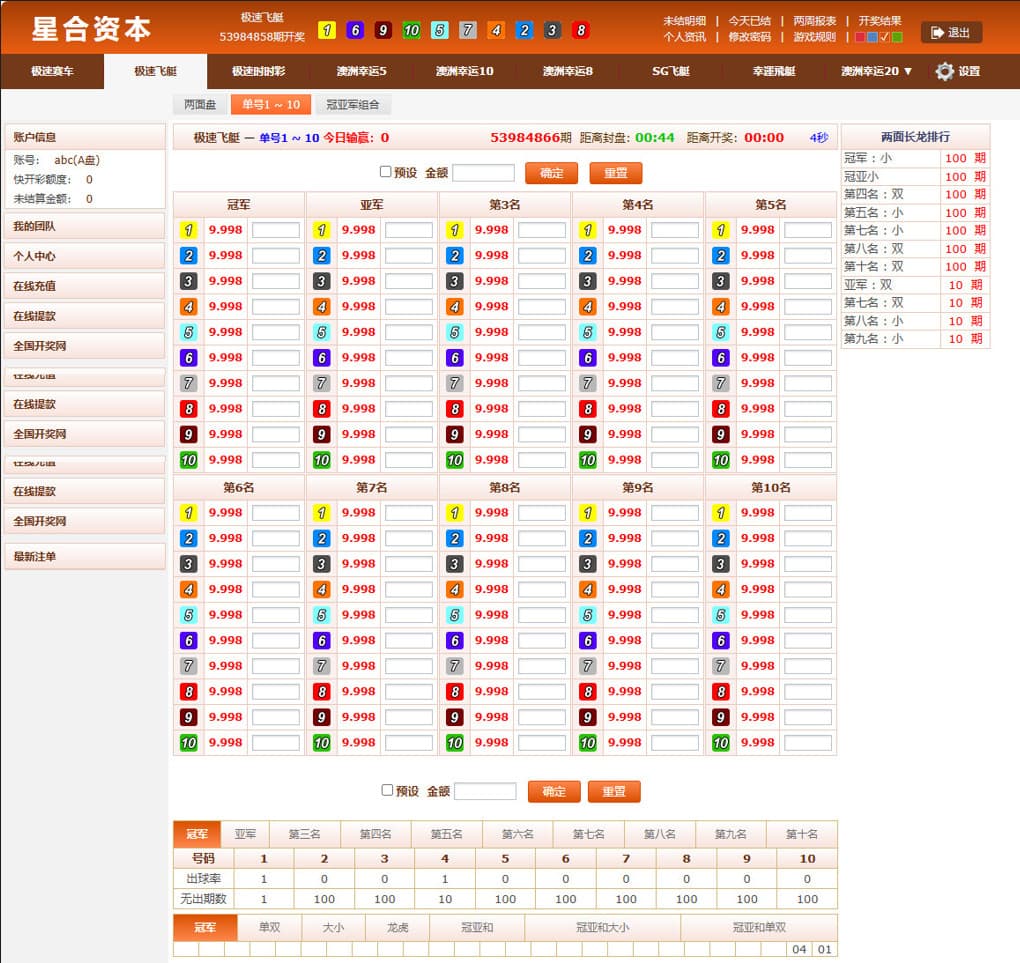Open the 设置 gear icon
The height and width of the screenshot is (963, 1020).
[x=944, y=71]
